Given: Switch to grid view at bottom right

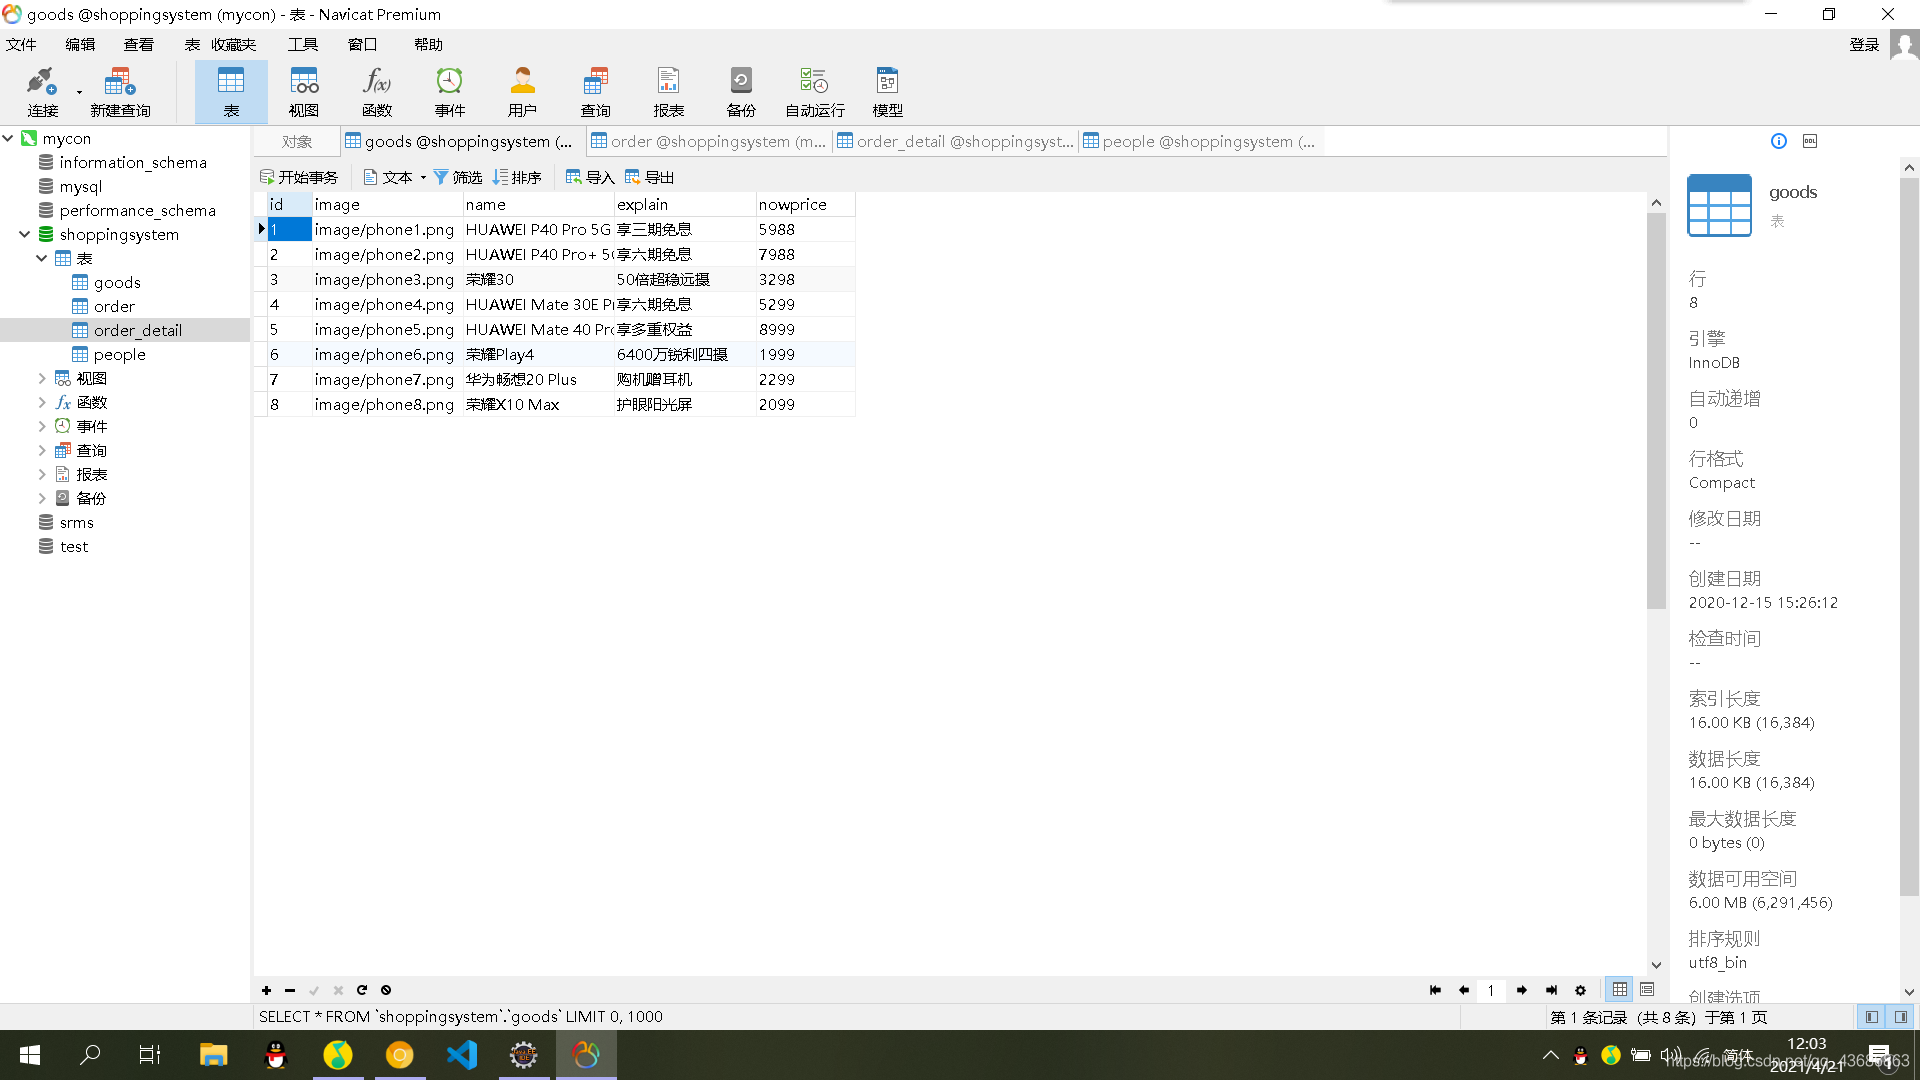Looking at the screenshot, I should tap(1620, 990).
